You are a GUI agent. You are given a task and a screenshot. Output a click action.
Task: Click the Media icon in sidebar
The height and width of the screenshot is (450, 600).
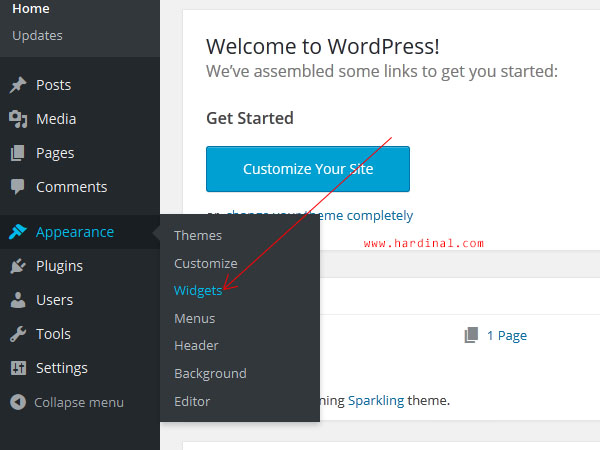[x=18, y=119]
